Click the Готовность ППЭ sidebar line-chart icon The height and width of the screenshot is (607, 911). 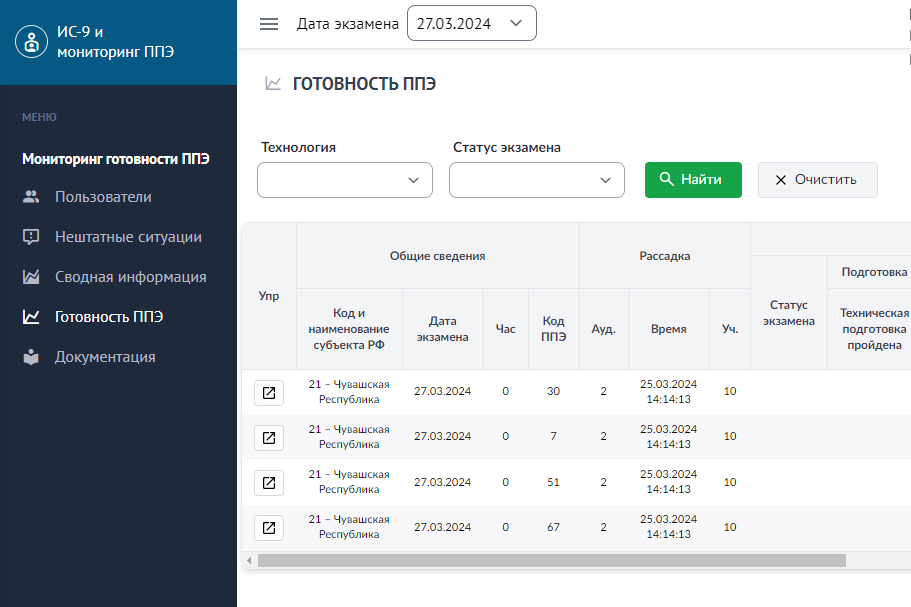pos(31,317)
